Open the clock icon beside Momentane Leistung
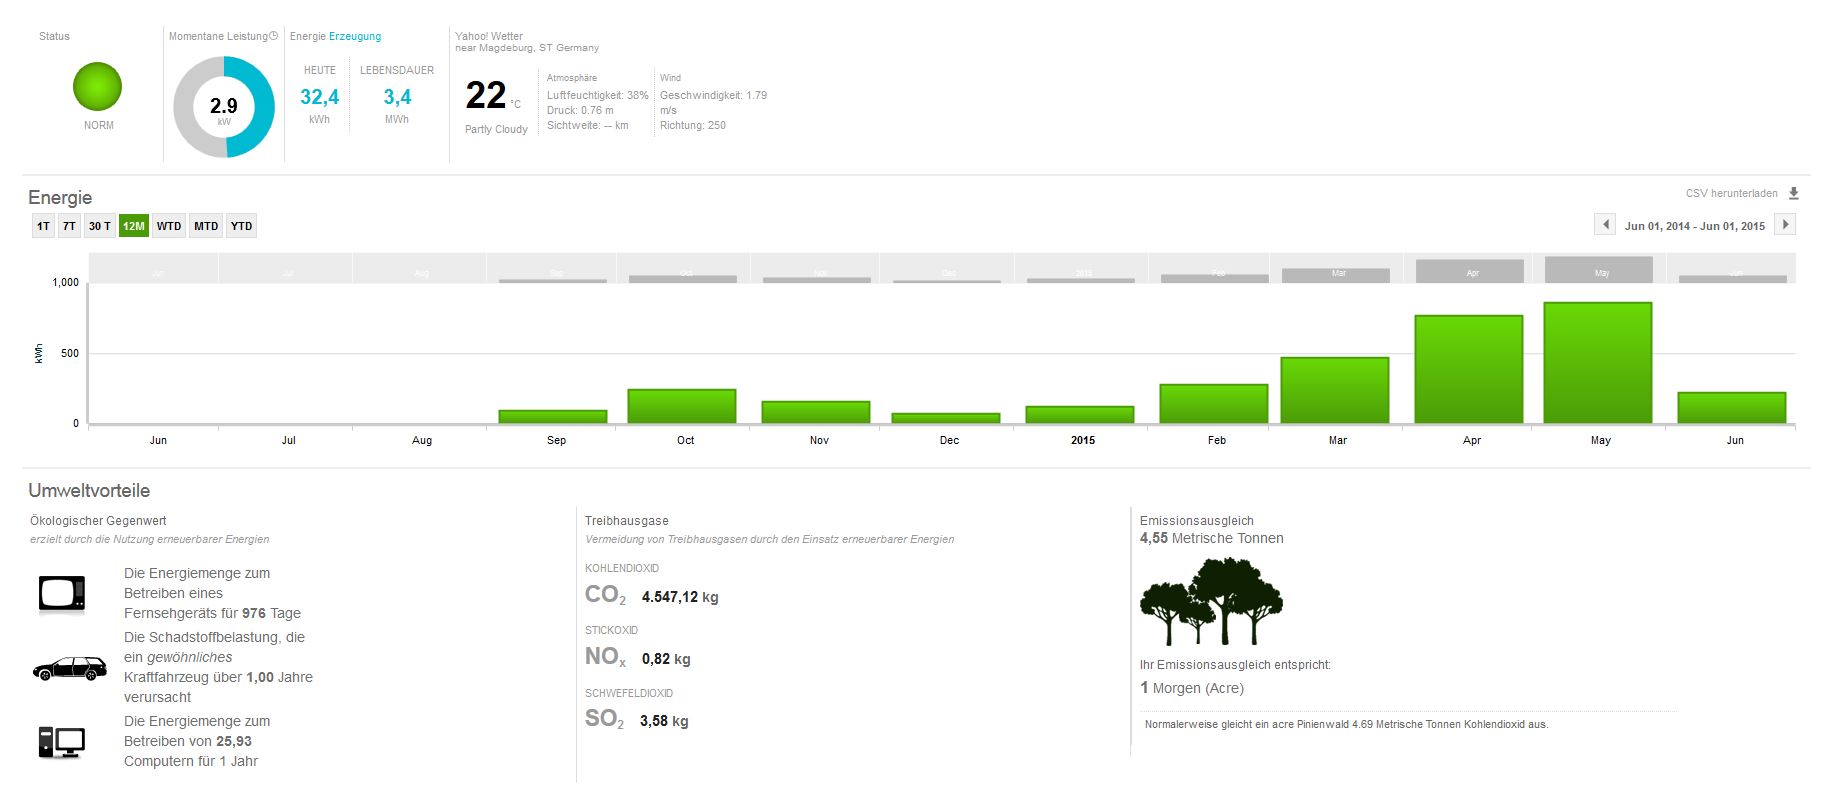The height and width of the screenshot is (803, 1830). click(273, 36)
